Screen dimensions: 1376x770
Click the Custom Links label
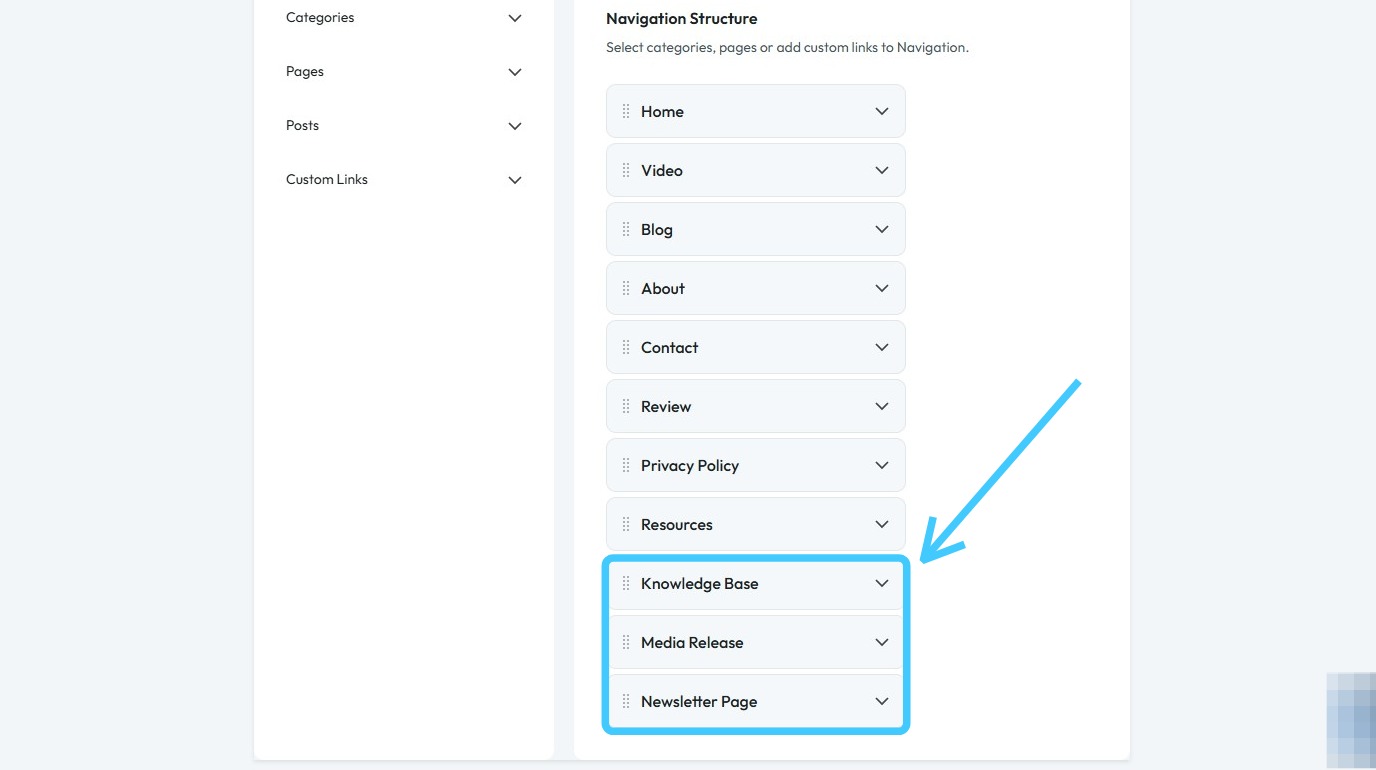click(x=327, y=180)
